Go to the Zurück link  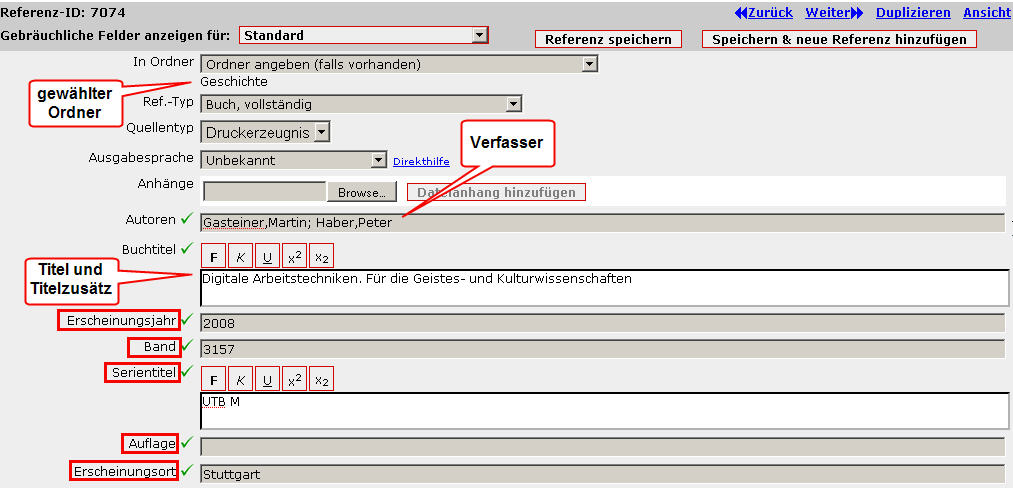point(763,13)
